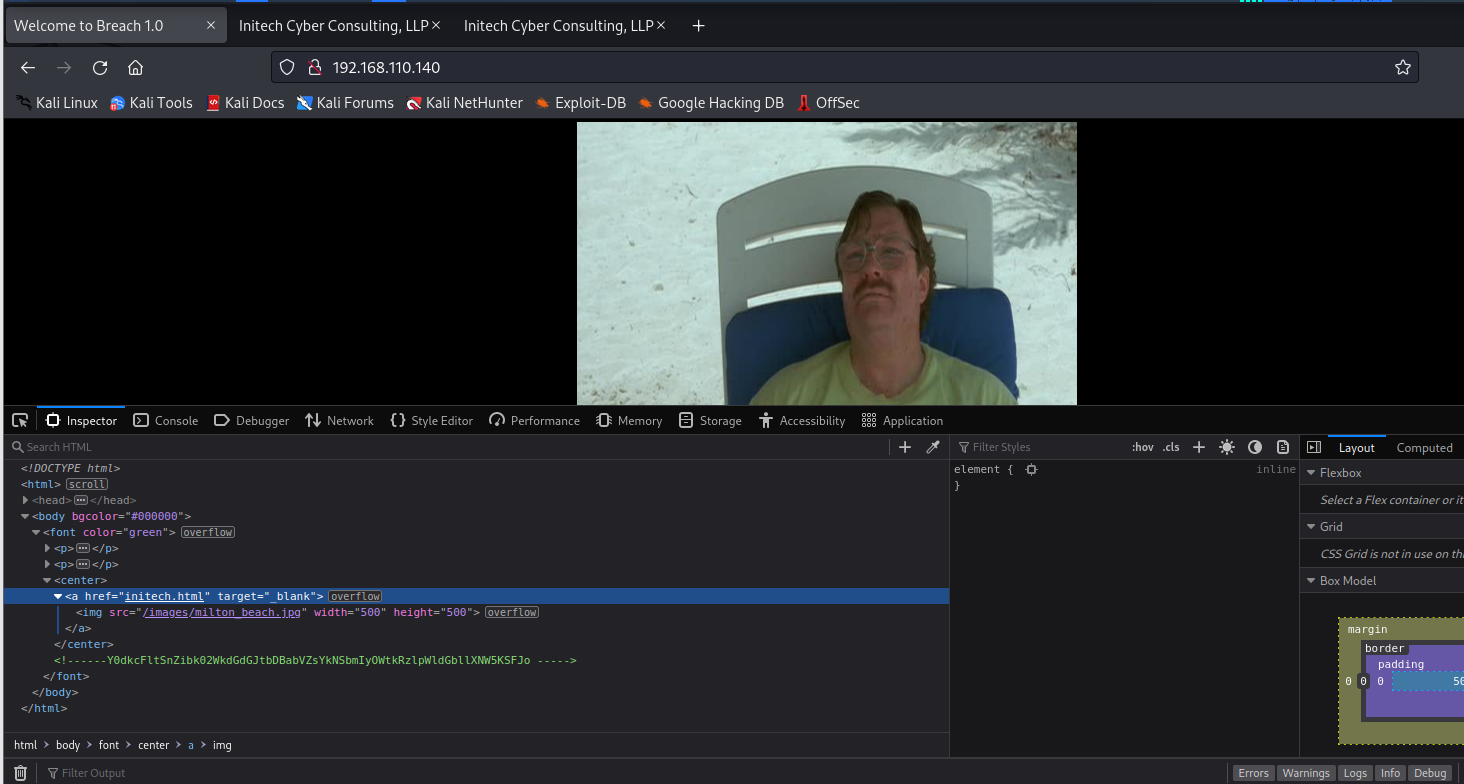Add a new style rule
This screenshot has width=1464, height=784.
pos(1199,447)
